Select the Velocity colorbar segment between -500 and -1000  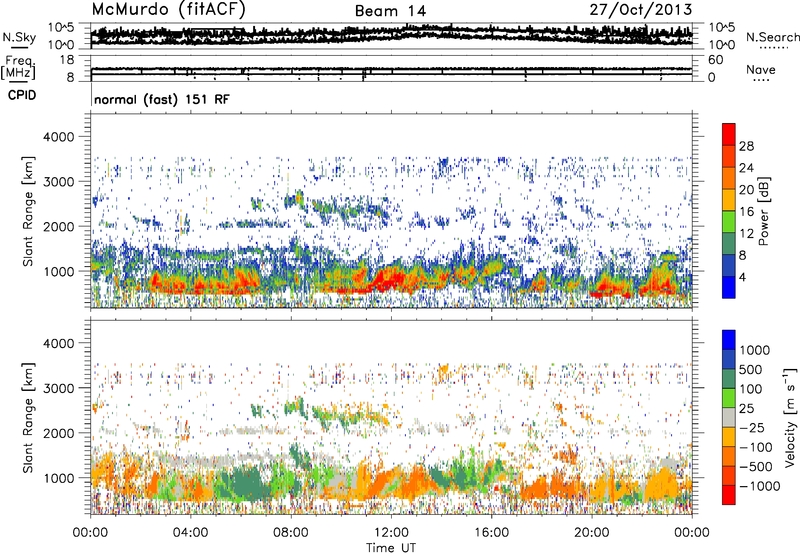[729, 475]
